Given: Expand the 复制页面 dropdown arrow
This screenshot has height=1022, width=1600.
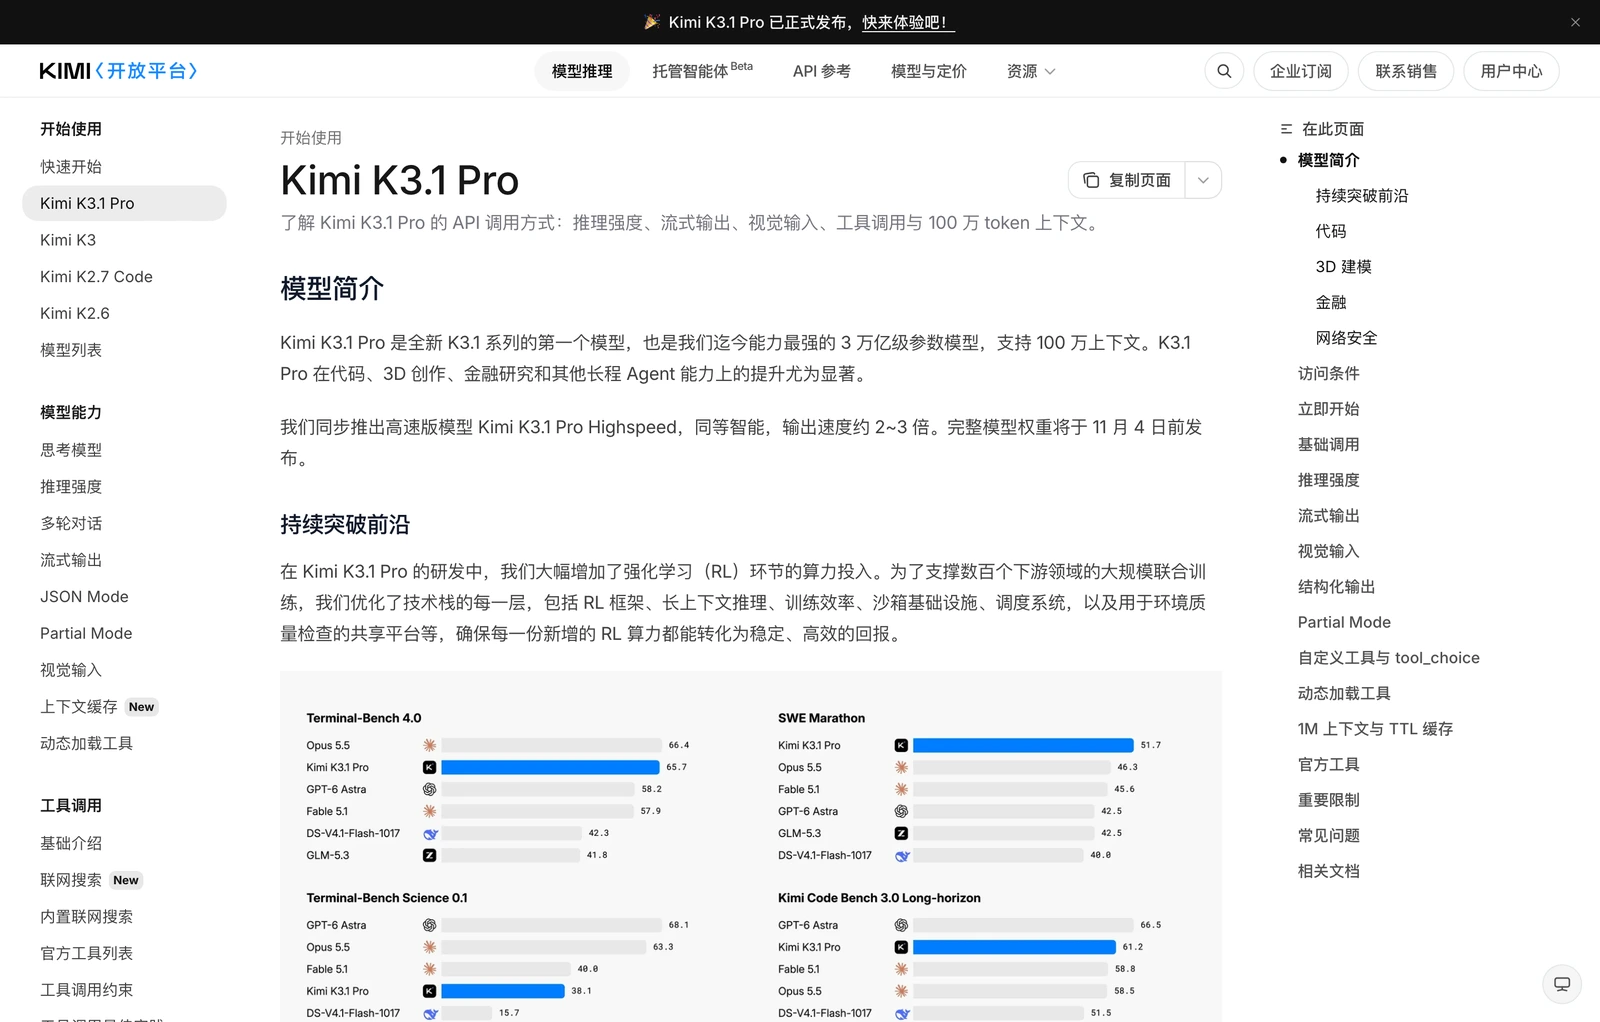Looking at the screenshot, I should 1203,180.
